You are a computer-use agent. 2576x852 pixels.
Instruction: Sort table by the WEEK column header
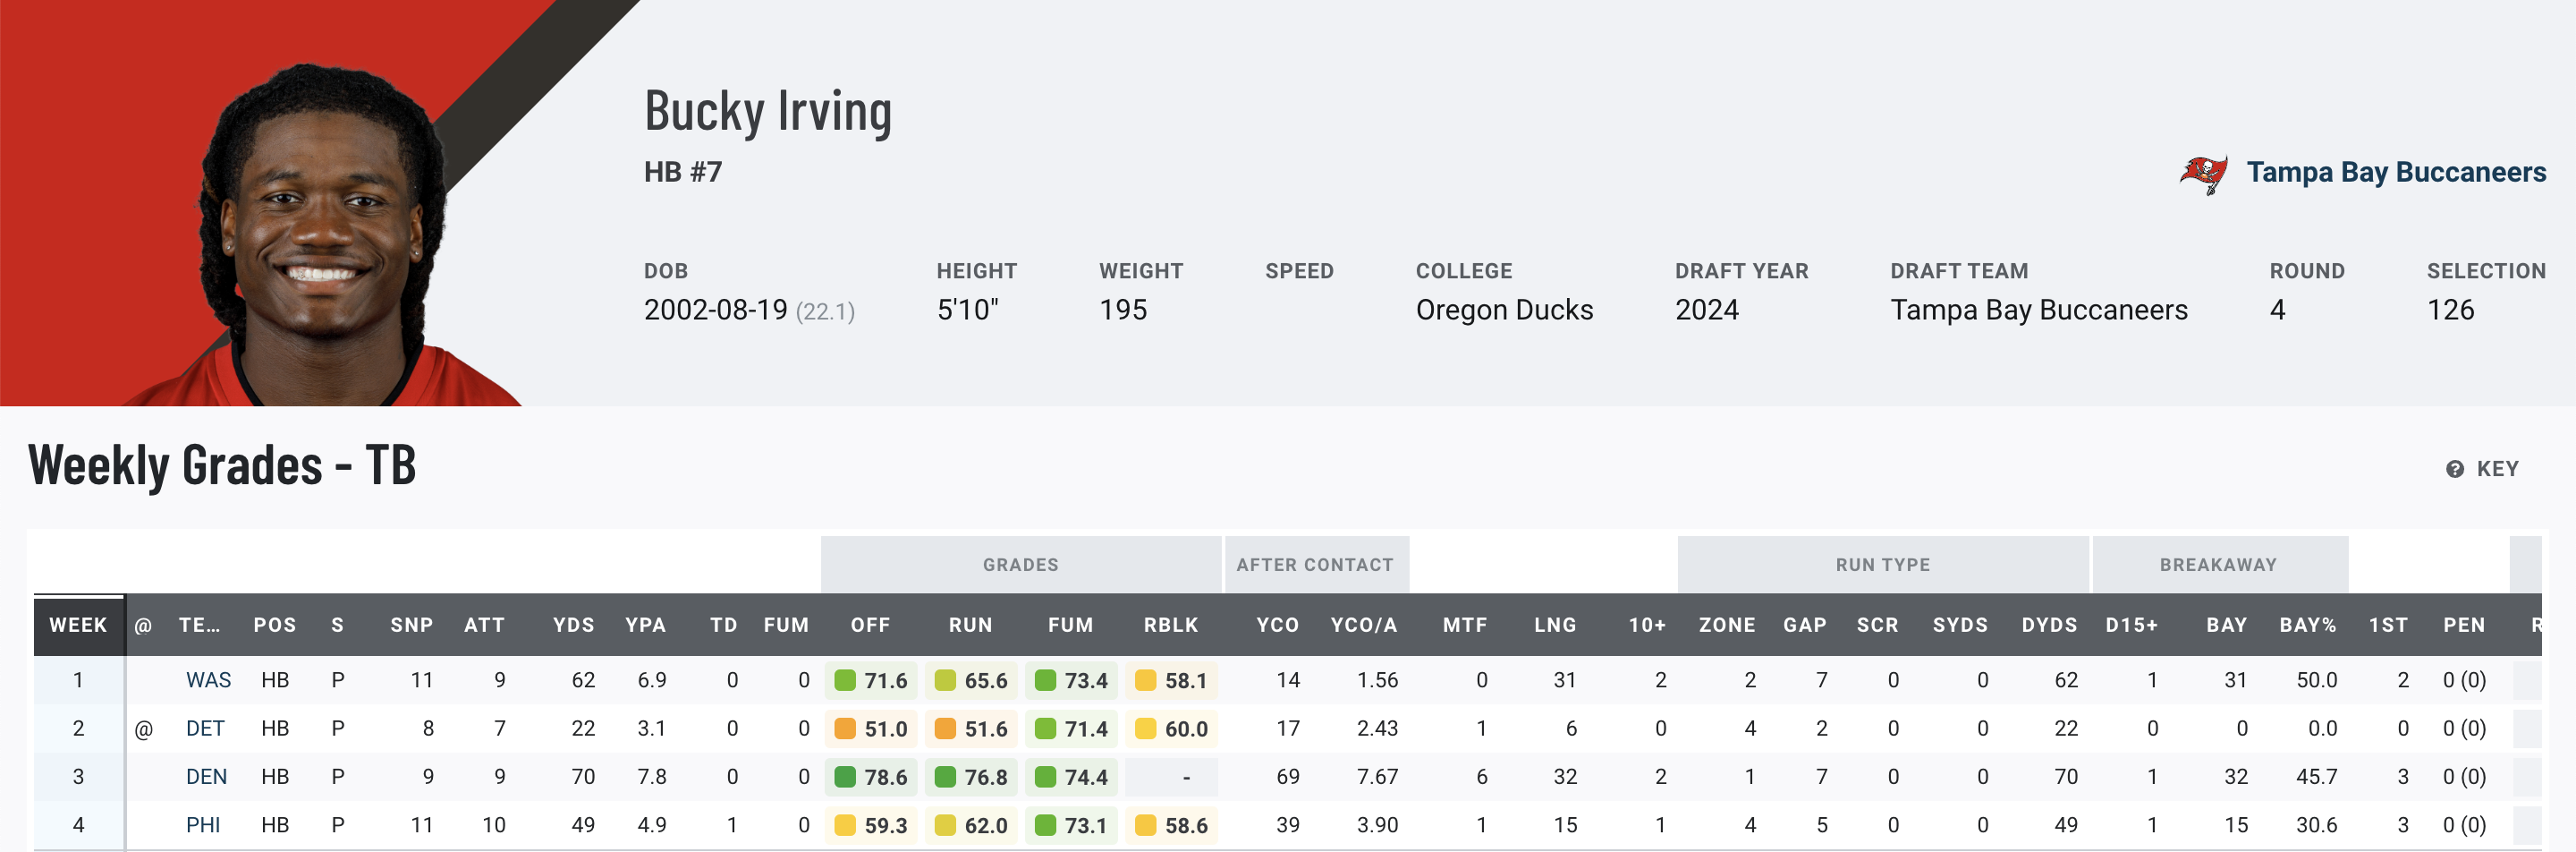78,625
